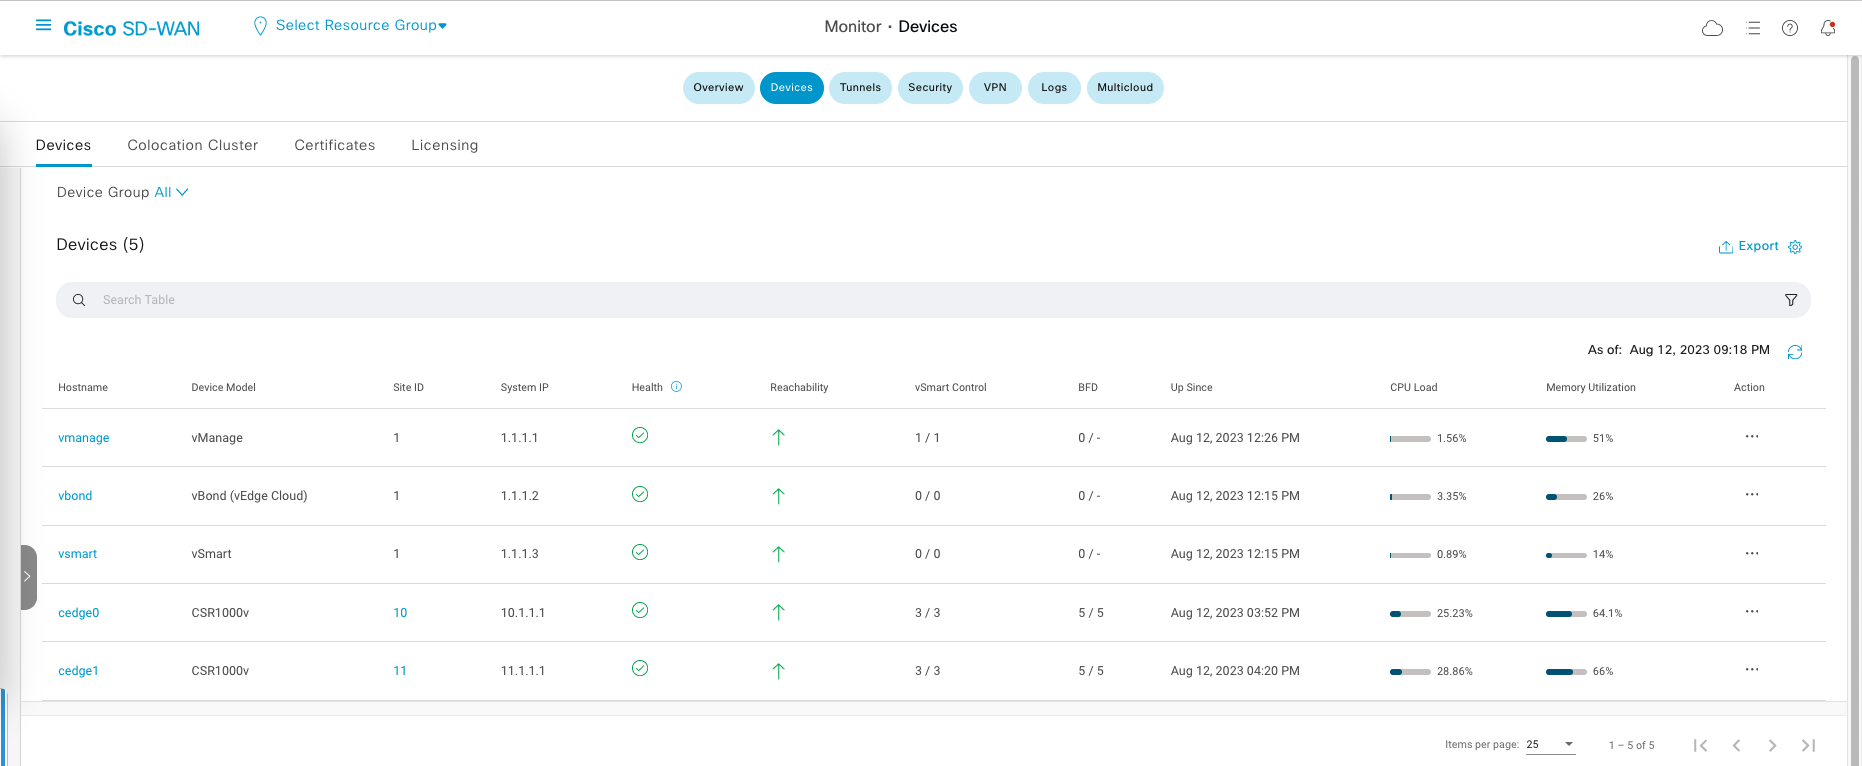
Task: Click the table filter funnel icon
Action: (x=1791, y=300)
